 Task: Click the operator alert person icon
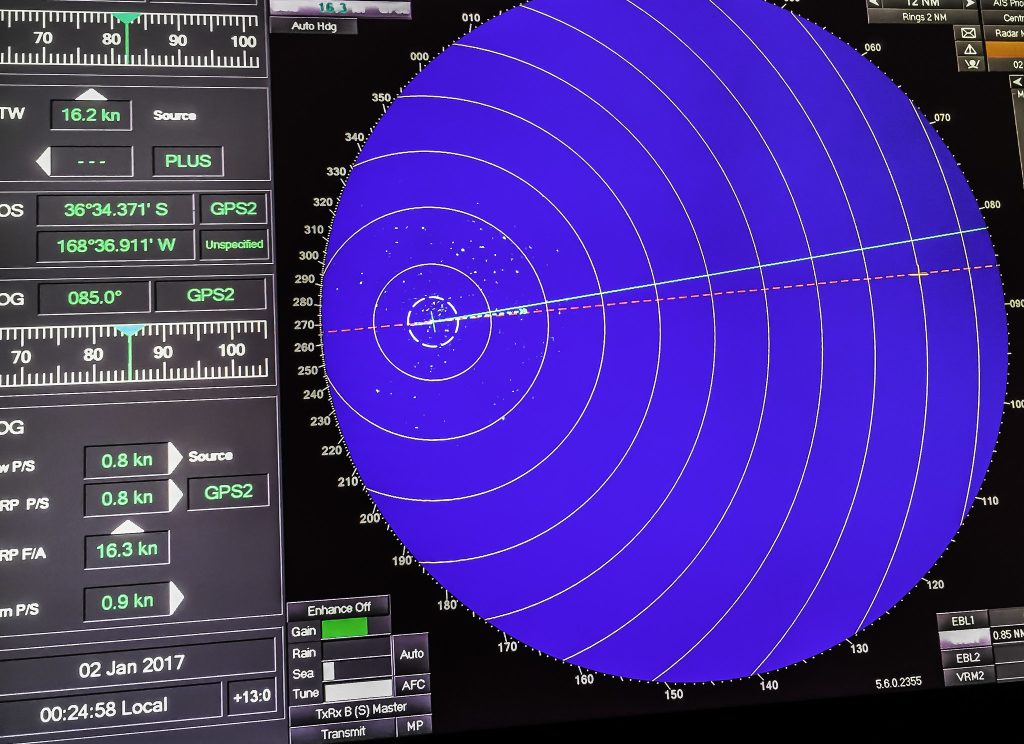click(x=972, y=64)
